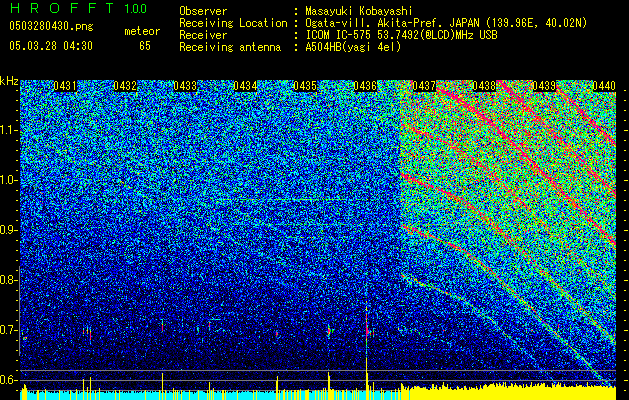Select the filename 0503280430.png
The image size is (629, 400).
[51, 27]
